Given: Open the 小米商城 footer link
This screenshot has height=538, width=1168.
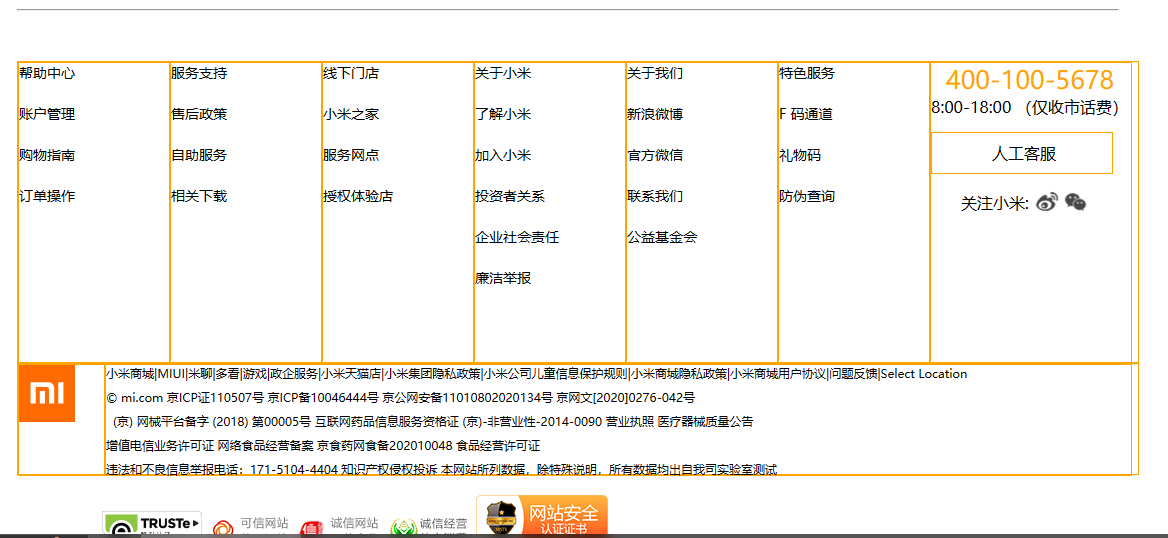Looking at the screenshot, I should 130,374.
